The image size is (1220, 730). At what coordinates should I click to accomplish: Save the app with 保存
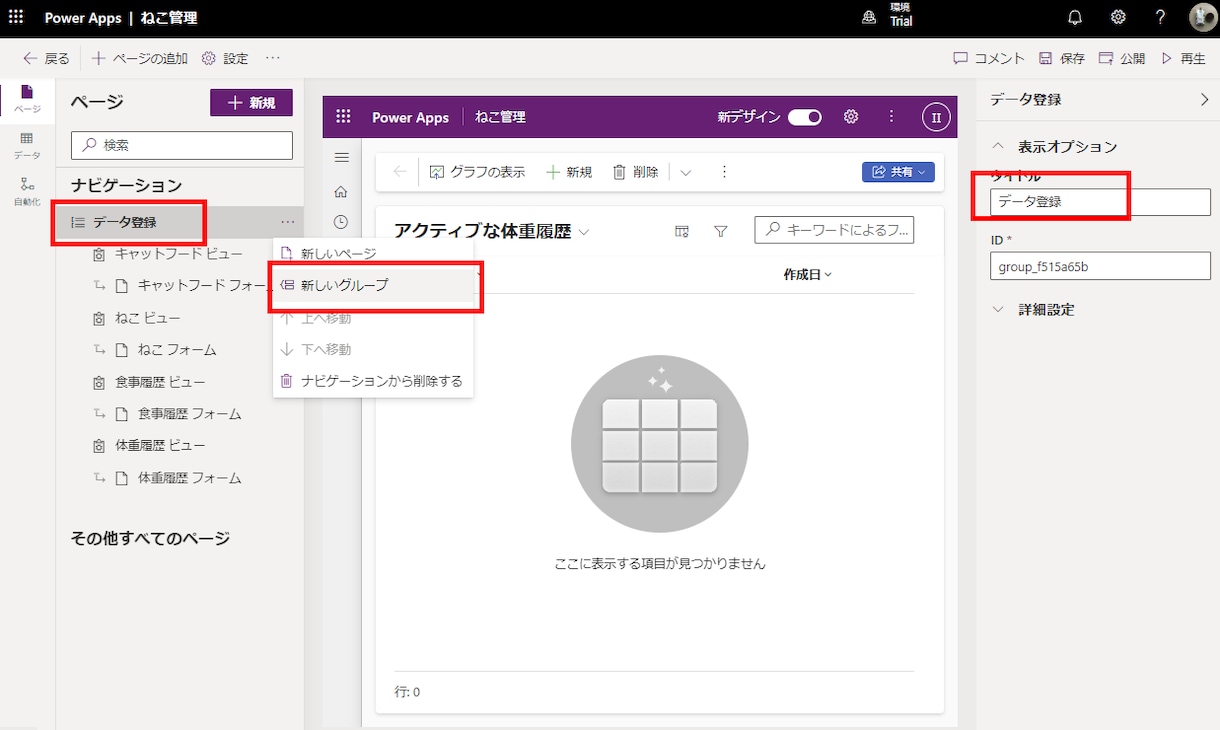pos(1062,58)
